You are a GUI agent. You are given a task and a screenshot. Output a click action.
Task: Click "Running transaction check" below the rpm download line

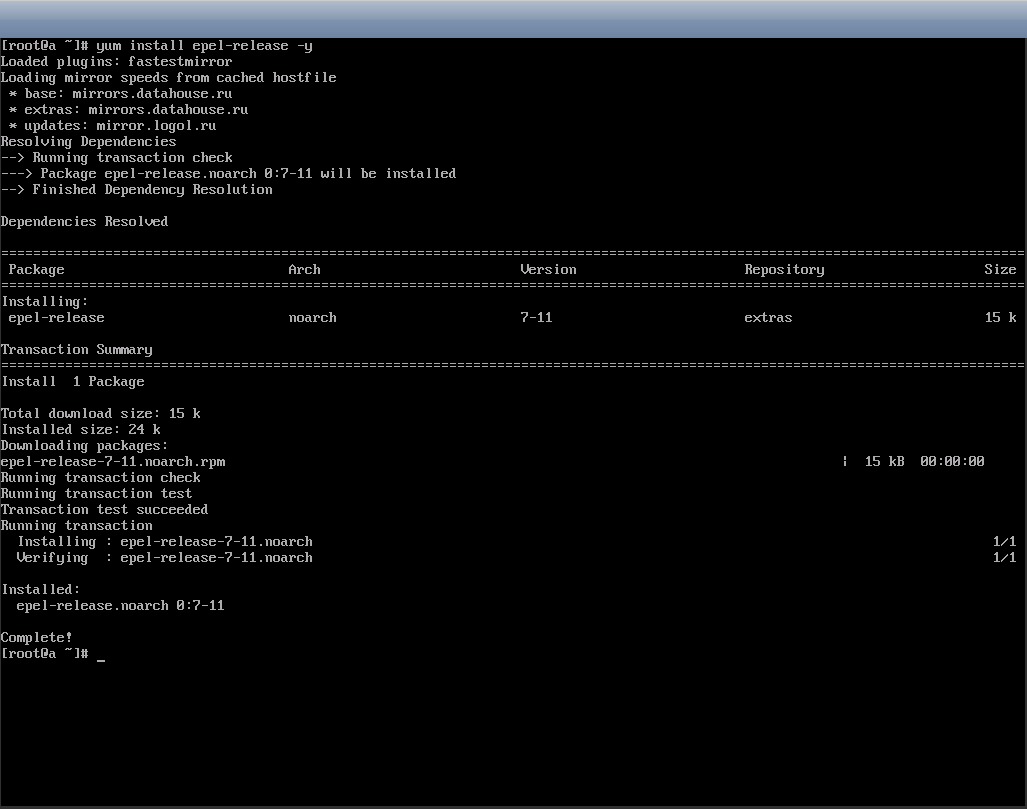tap(101, 478)
